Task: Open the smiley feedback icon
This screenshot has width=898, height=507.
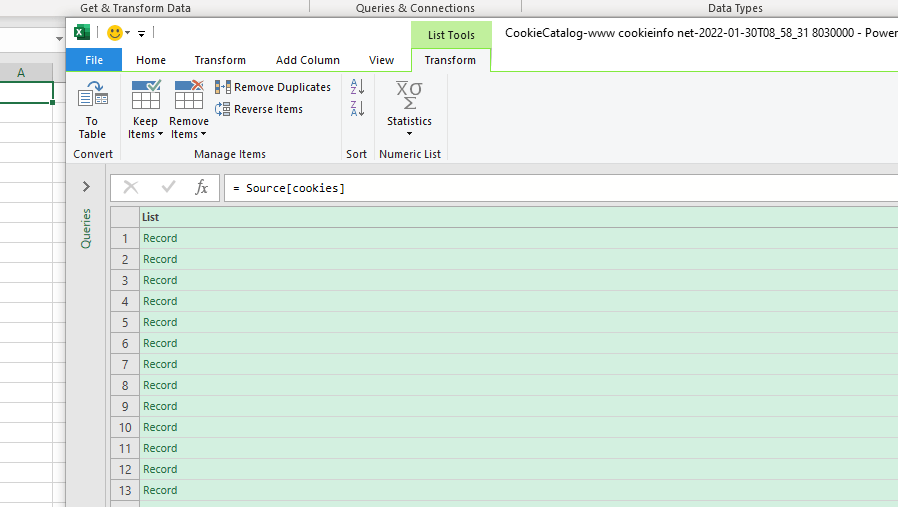Action: tap(115, 33)
